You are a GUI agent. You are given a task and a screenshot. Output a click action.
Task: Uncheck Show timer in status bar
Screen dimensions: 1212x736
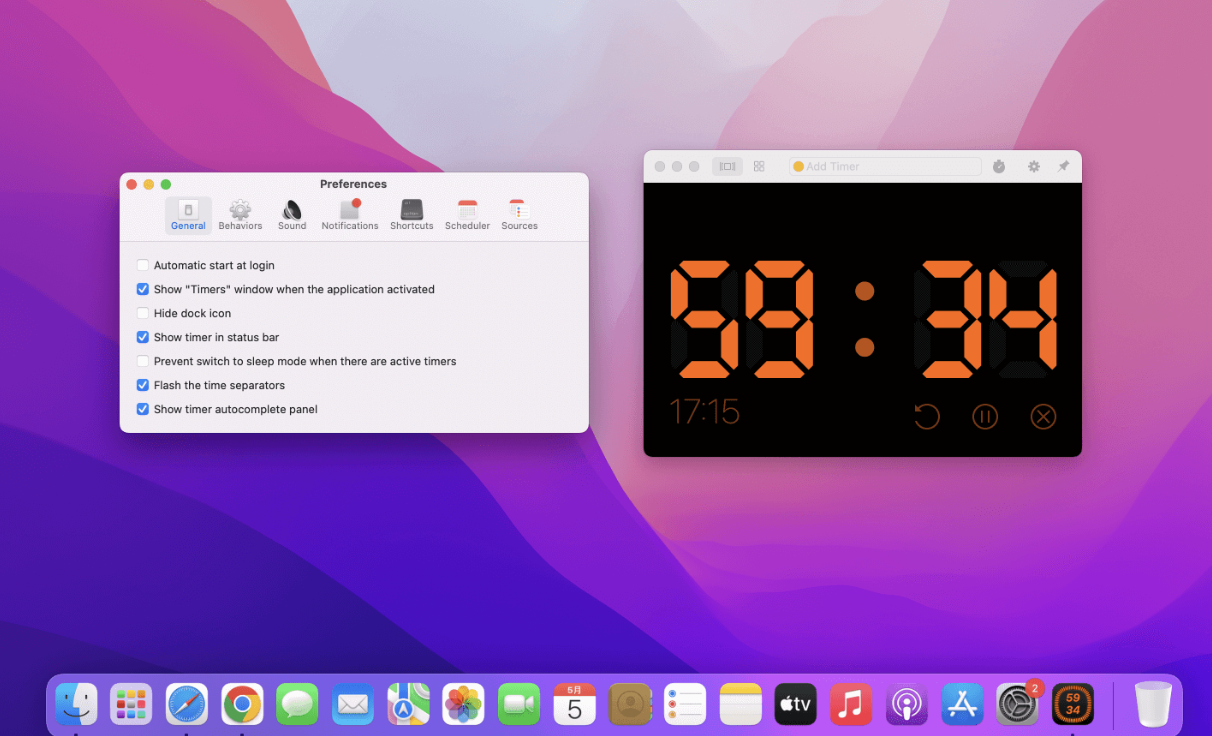[143, 337]
